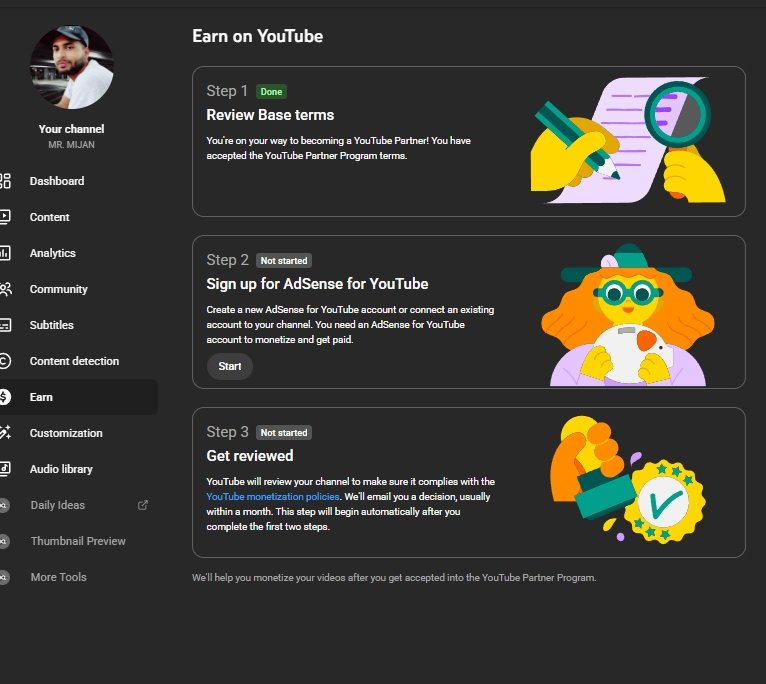This screenshot has width=766, height=684.
Task: Open Thumbnail Preview tool
Action: pyautogui.click(x=78, y=541)
